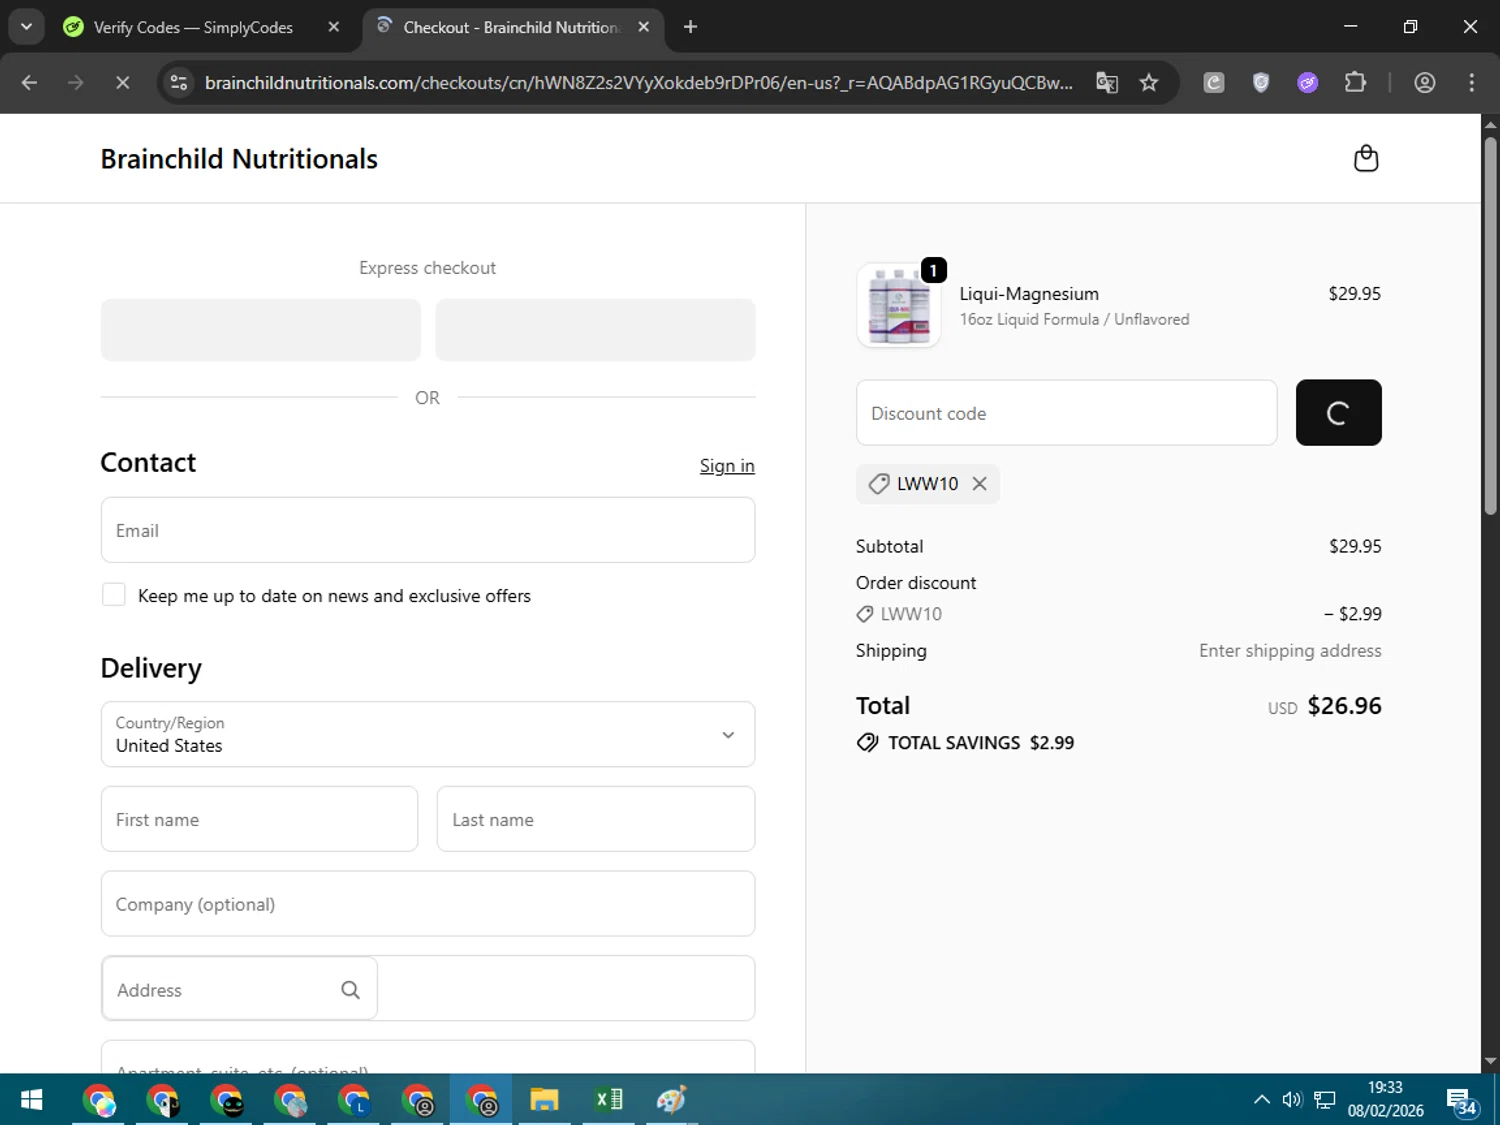1500x1125 pixels.
Task: Click the Enter shipping address text
Action: click(x=1290, y=651)
